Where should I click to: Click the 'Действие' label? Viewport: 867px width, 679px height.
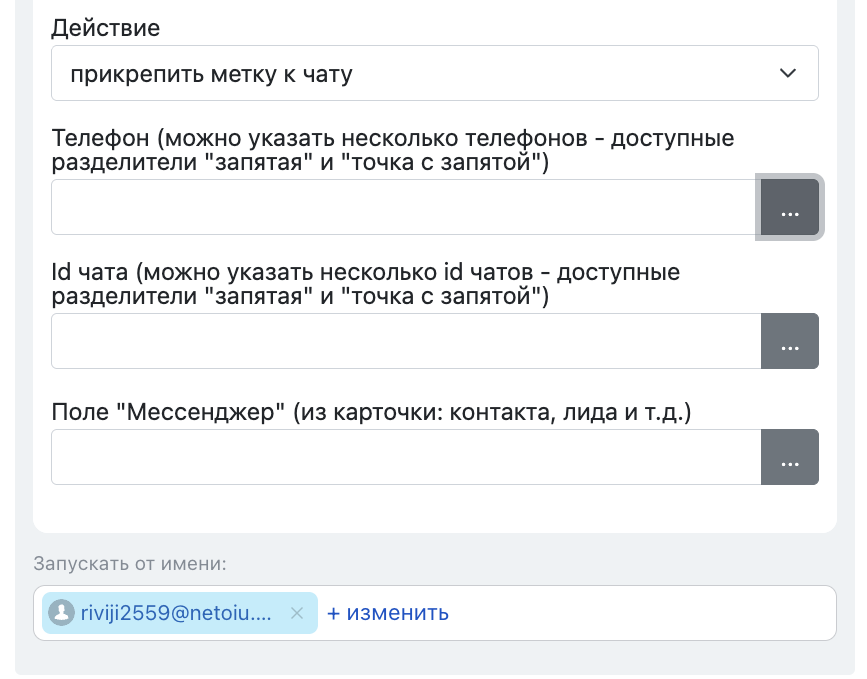(x=105, y=28)
